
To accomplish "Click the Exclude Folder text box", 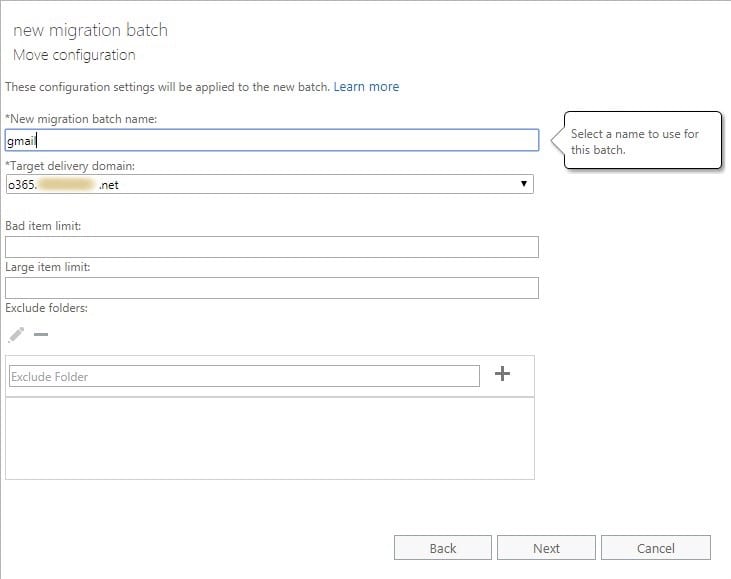I will 244,376.
